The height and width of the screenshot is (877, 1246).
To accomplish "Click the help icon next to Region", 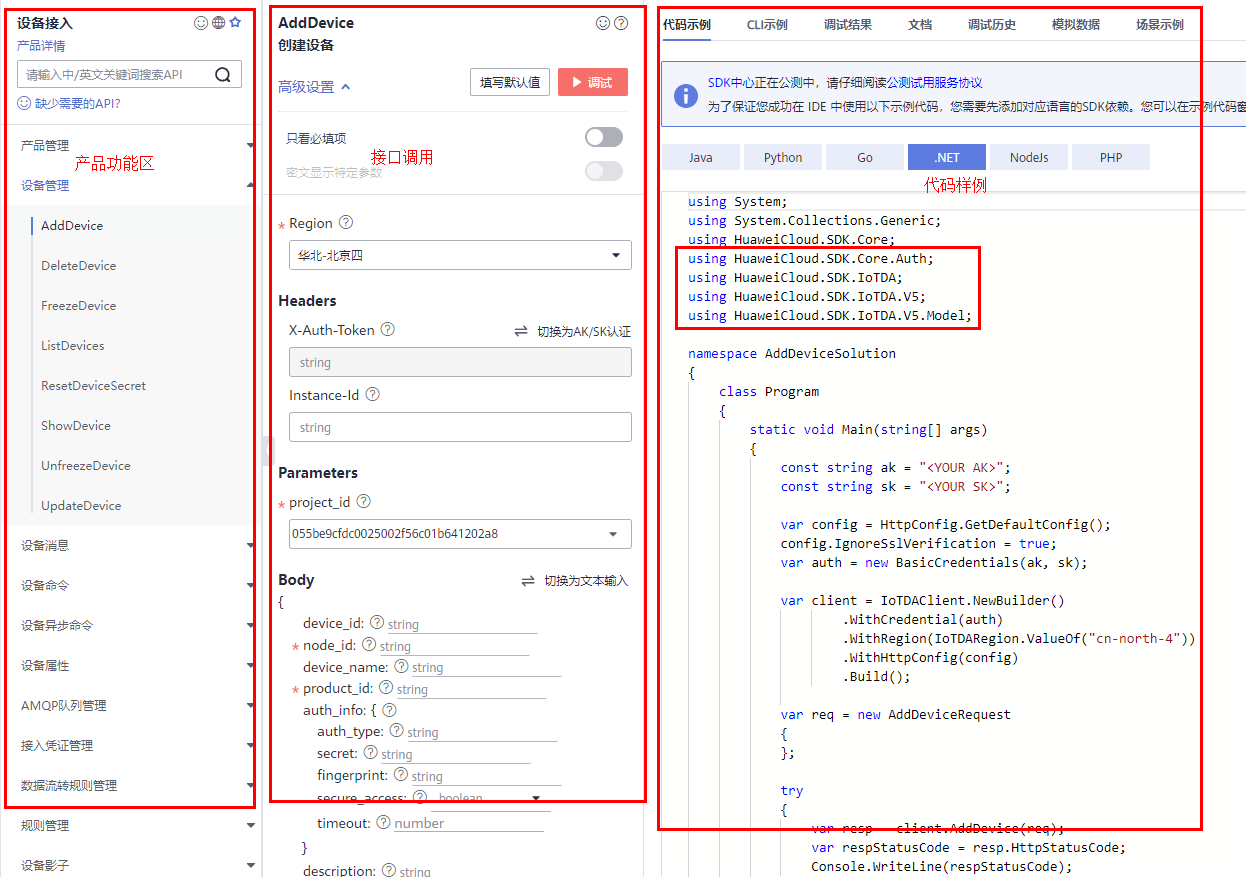I will click(x=346, y=223).
